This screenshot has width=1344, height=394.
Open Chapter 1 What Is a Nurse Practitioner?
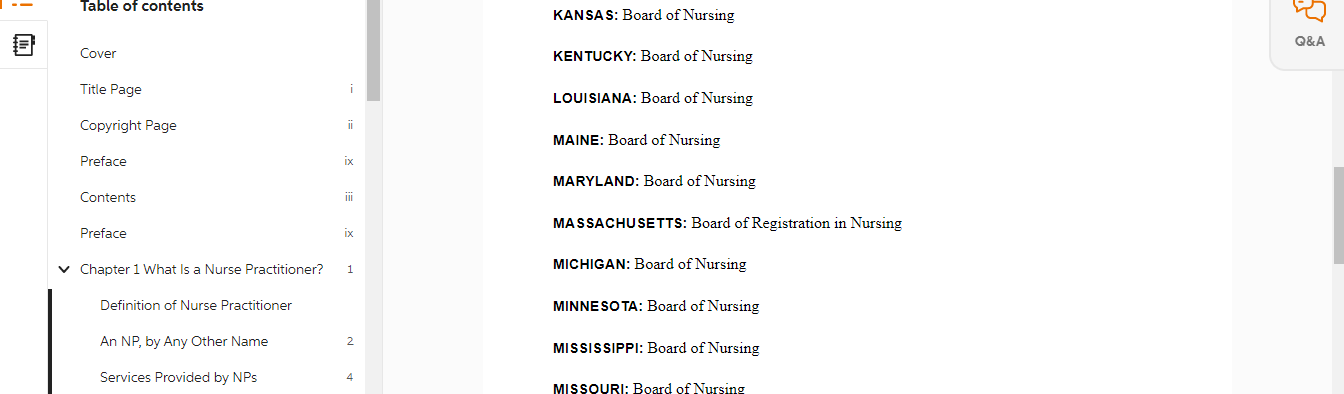coord(201,269)
